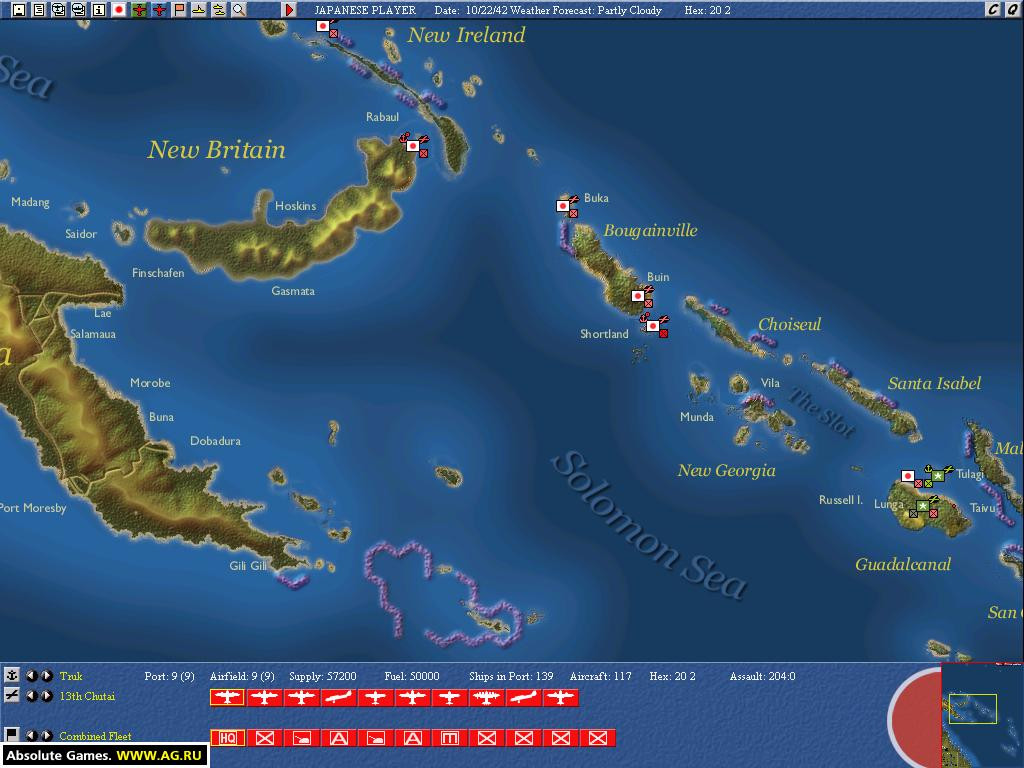Click the Finschafen map label
This screenshot has width=1024, height=768.
pos(158,273)
